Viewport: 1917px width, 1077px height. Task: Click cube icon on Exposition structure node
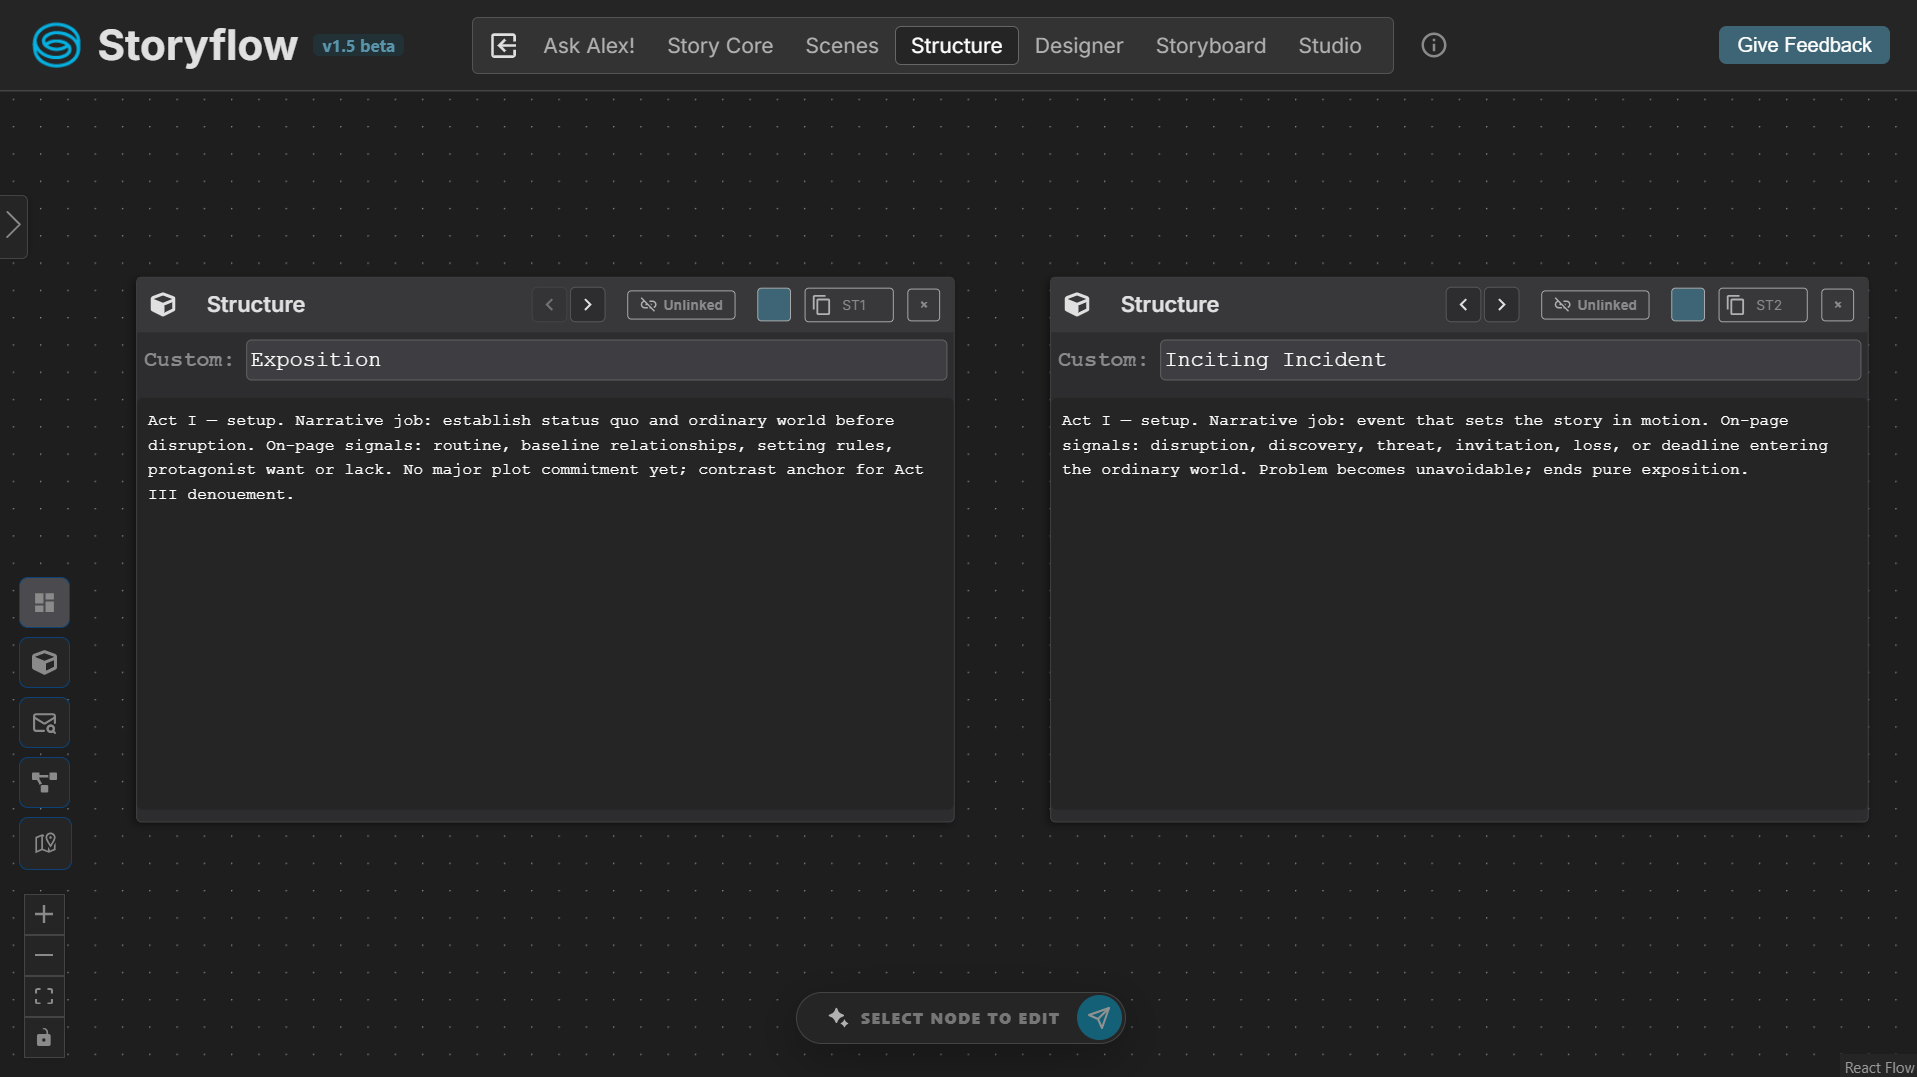[163, 304]
